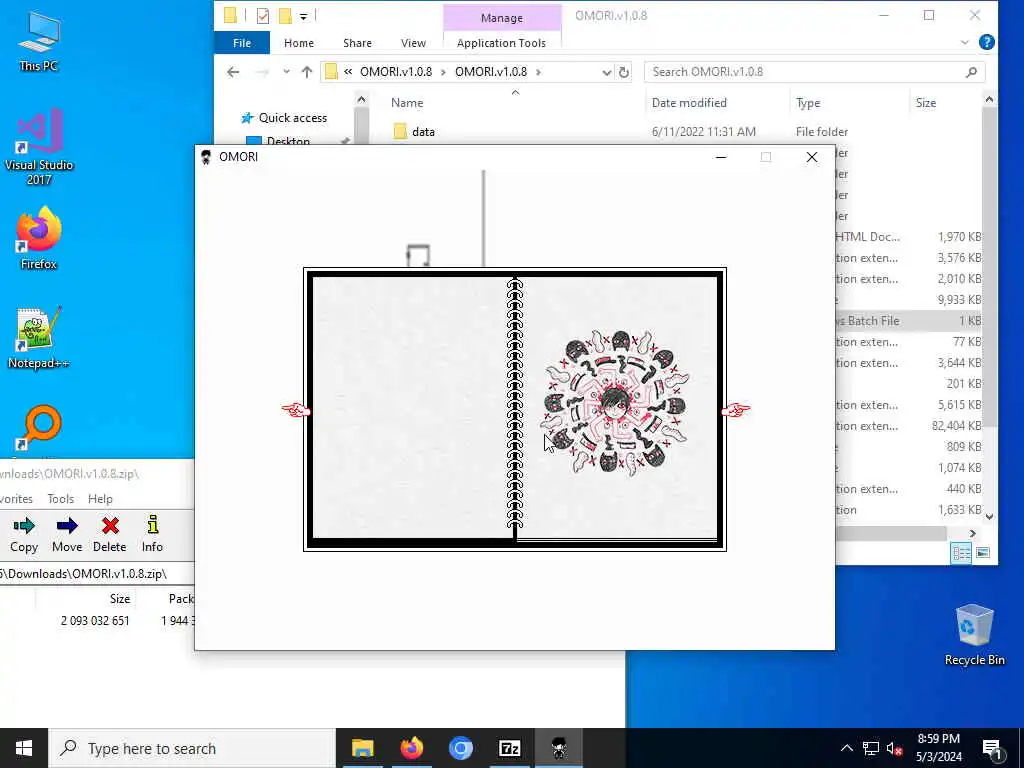Sort by the Size column header in Explorer
This screenshot has height=768, width=1024.
(925, 103)
